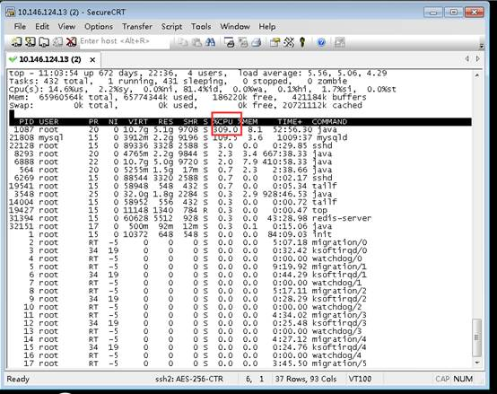Open the File menu

click(x=20, y=27)
